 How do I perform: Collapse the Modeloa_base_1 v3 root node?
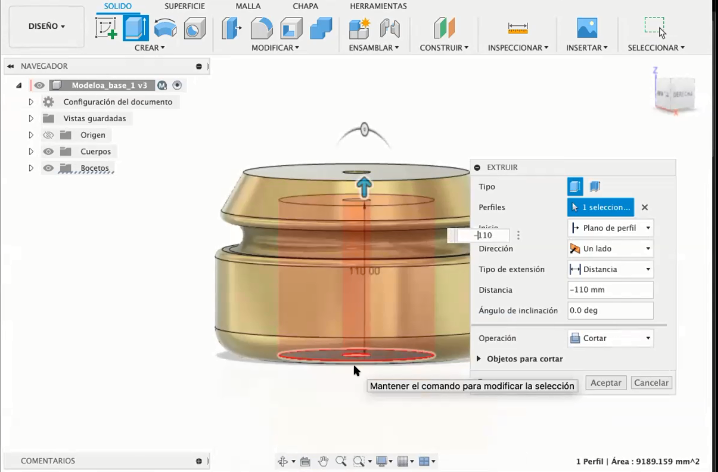(x=19, y=85)
